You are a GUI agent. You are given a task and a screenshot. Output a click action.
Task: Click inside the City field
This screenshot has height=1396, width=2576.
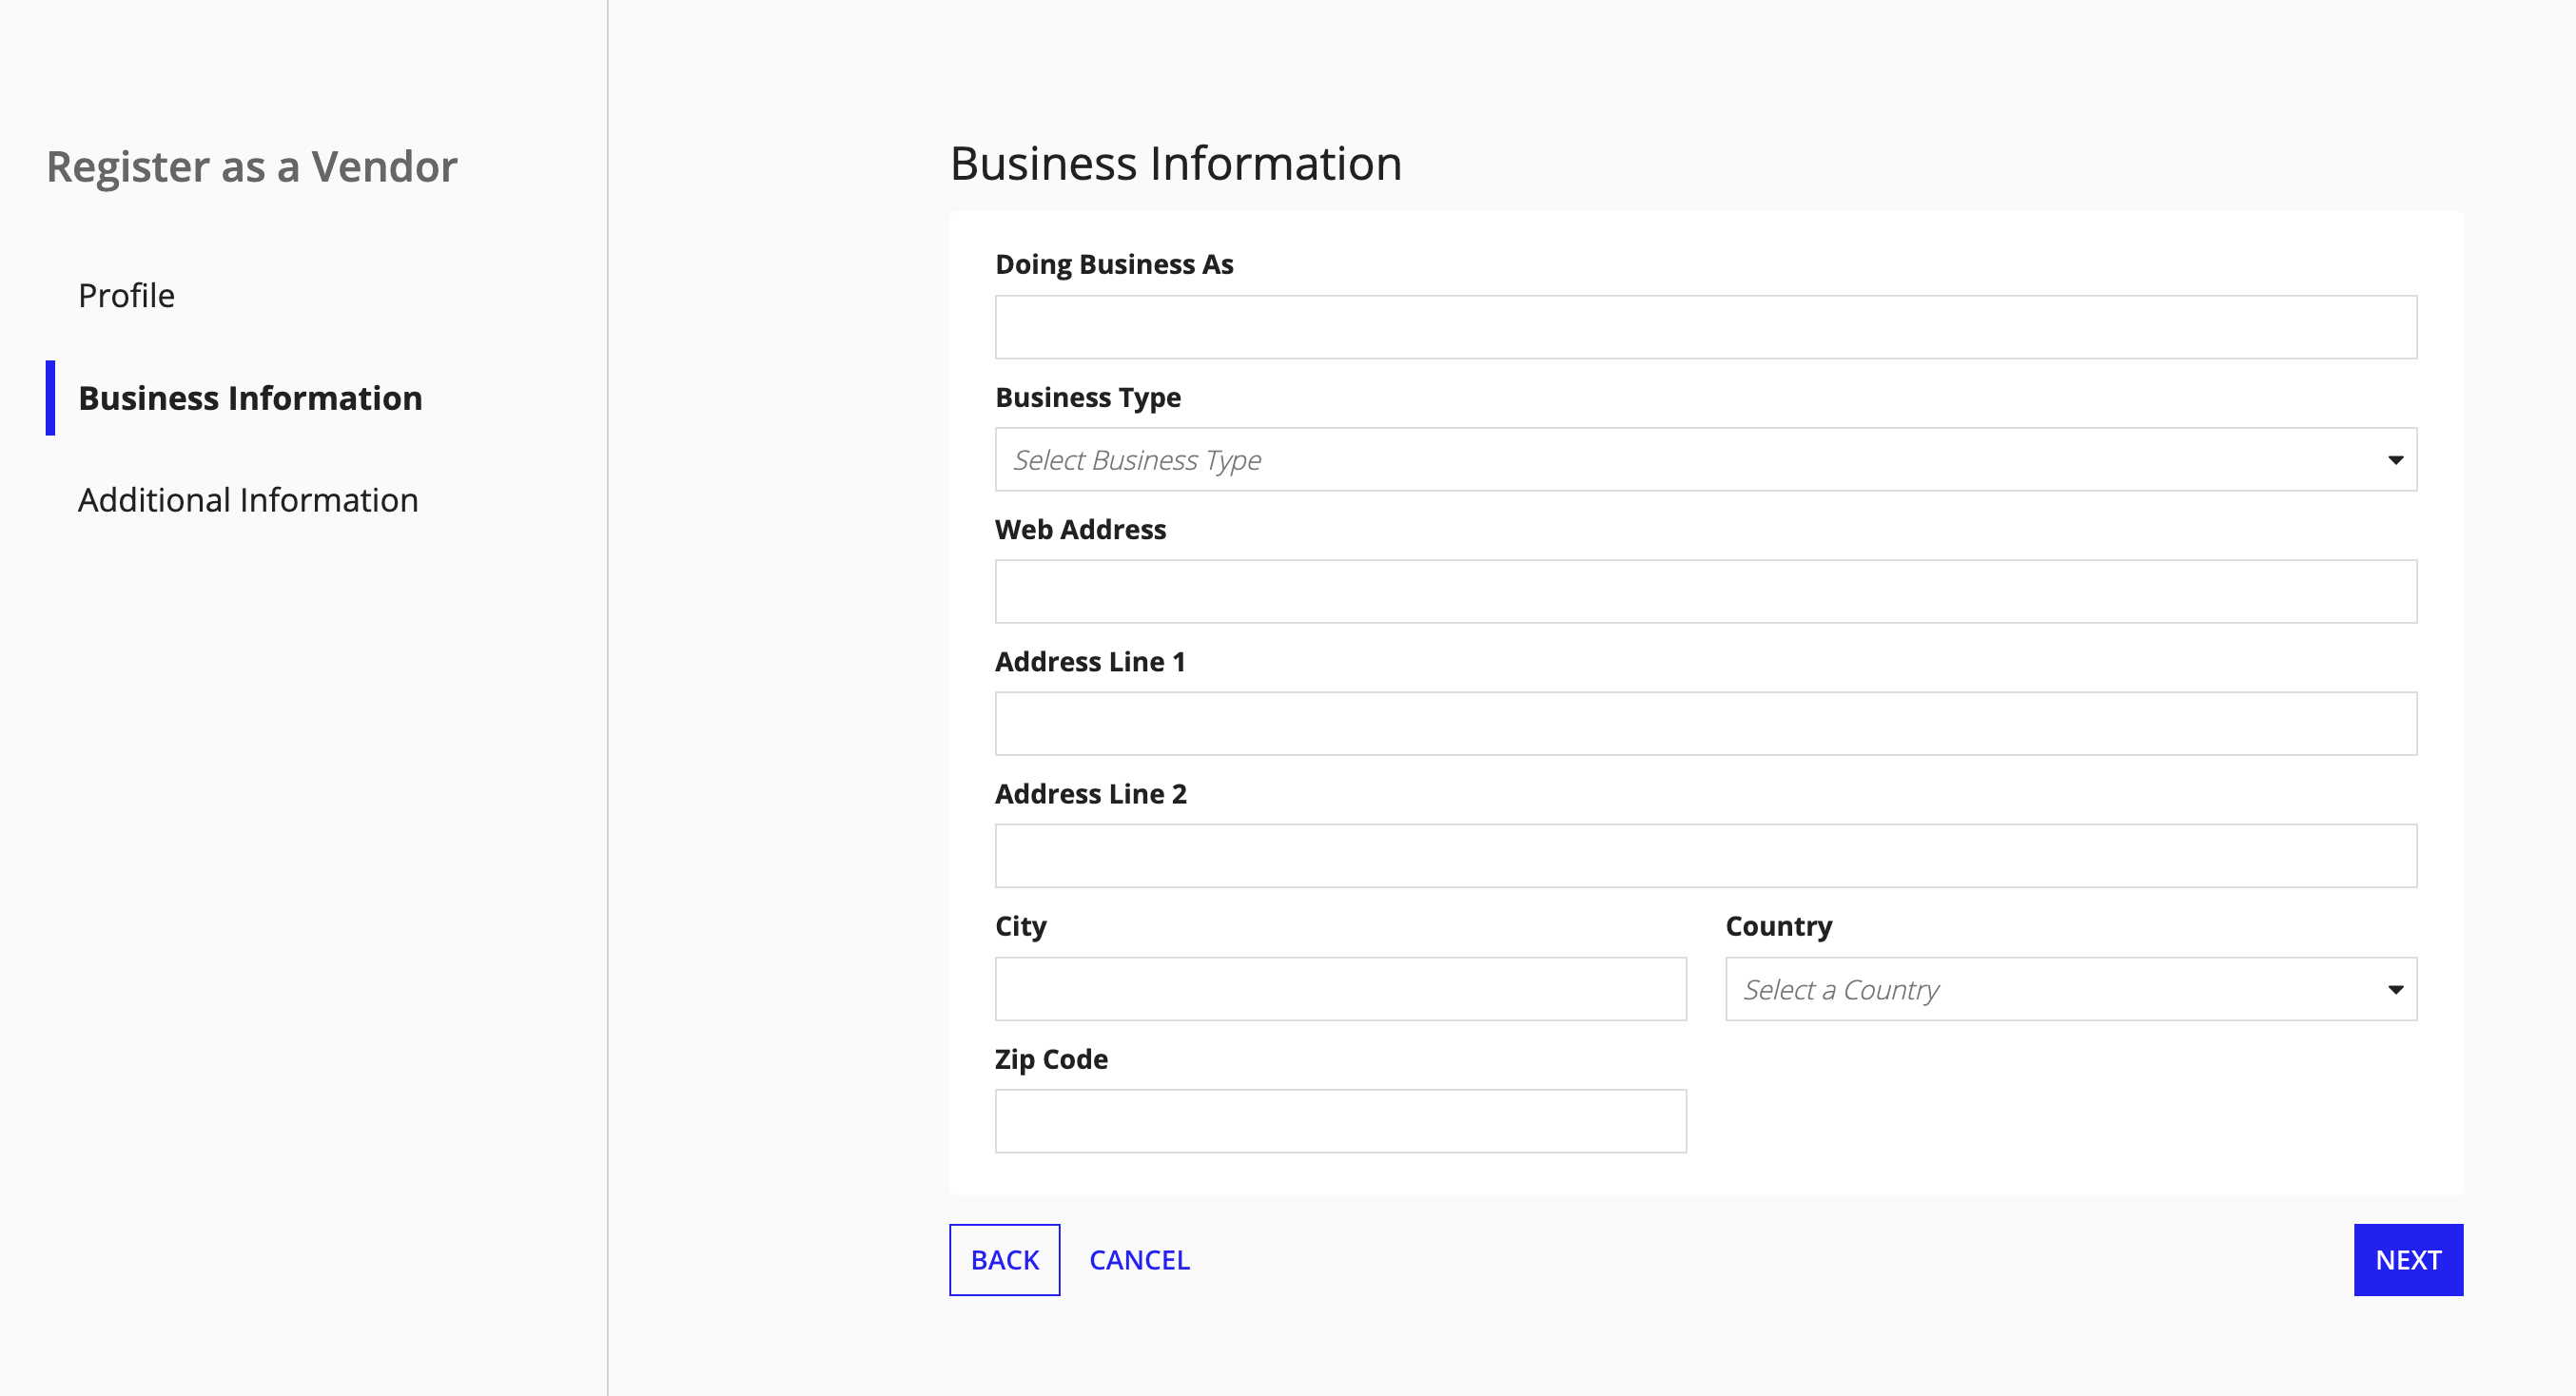pos(1340,989)
